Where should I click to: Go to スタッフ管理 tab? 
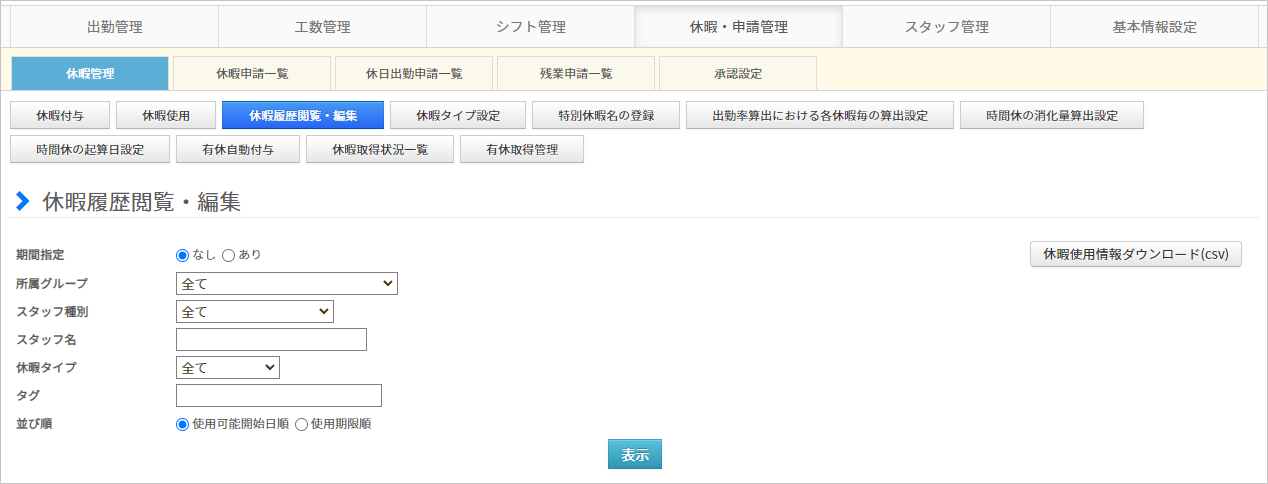point(946,27)
